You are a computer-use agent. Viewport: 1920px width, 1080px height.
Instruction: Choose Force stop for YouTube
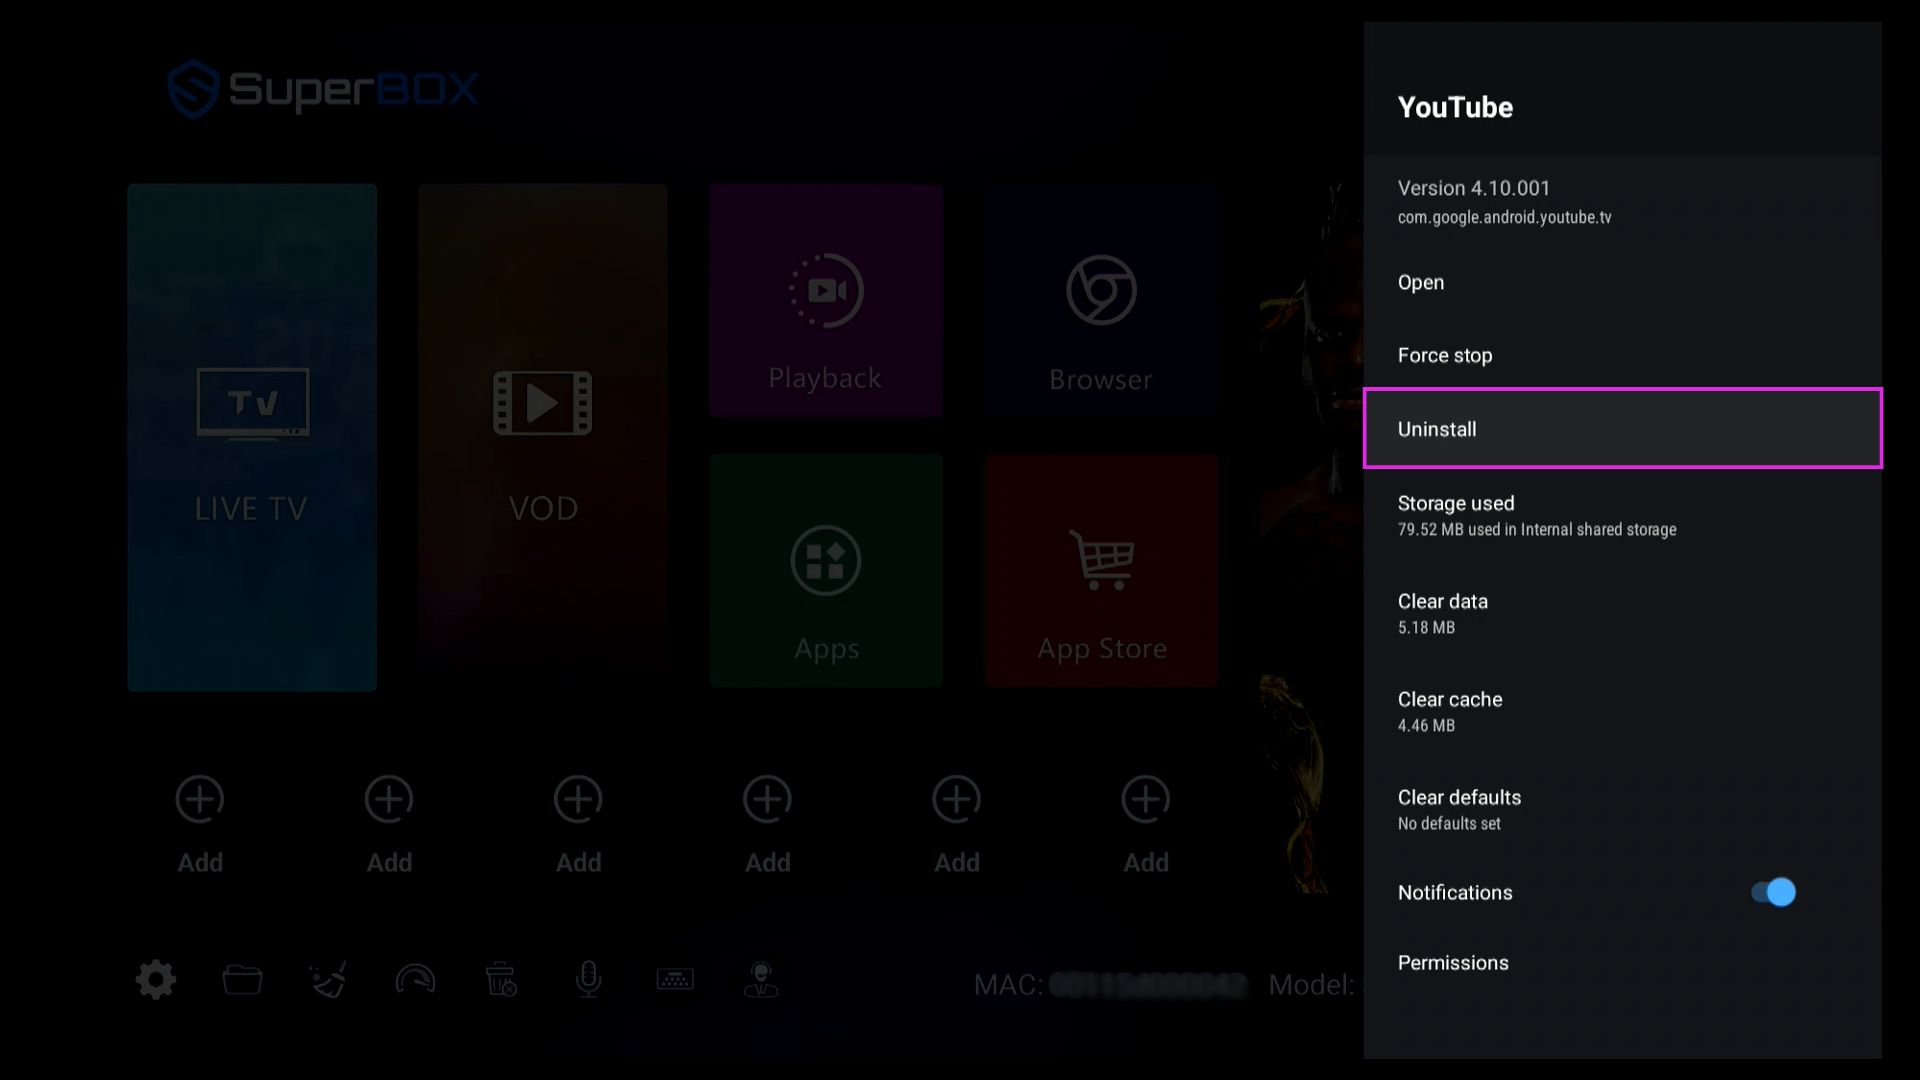(1622, 355)
